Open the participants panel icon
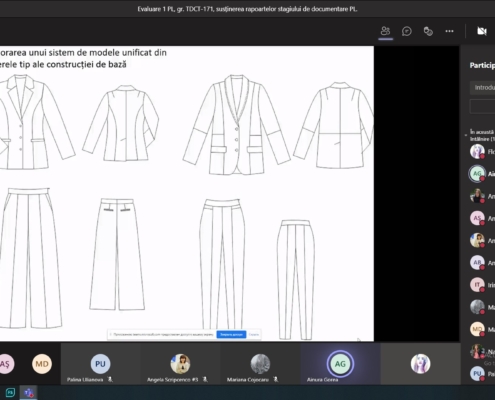Viewport: 495px width, 400px height. (x=386, y=31)
